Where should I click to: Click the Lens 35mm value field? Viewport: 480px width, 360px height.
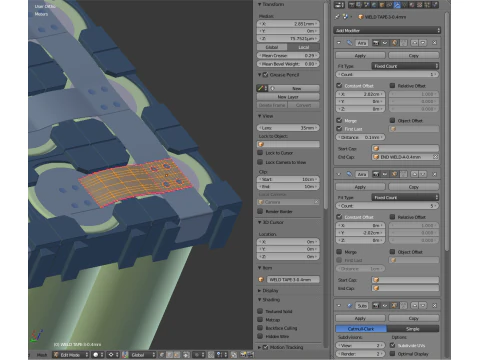click(x=288, y=128)
